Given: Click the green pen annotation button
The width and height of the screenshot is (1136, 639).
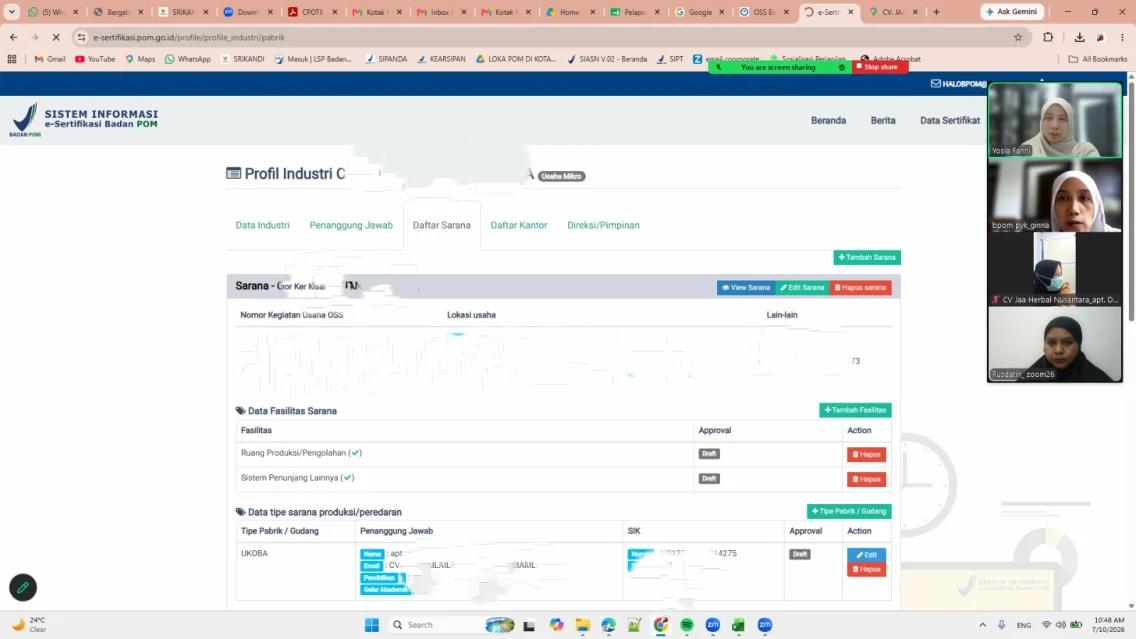Looking at the screenshot, I should point(23,588).
